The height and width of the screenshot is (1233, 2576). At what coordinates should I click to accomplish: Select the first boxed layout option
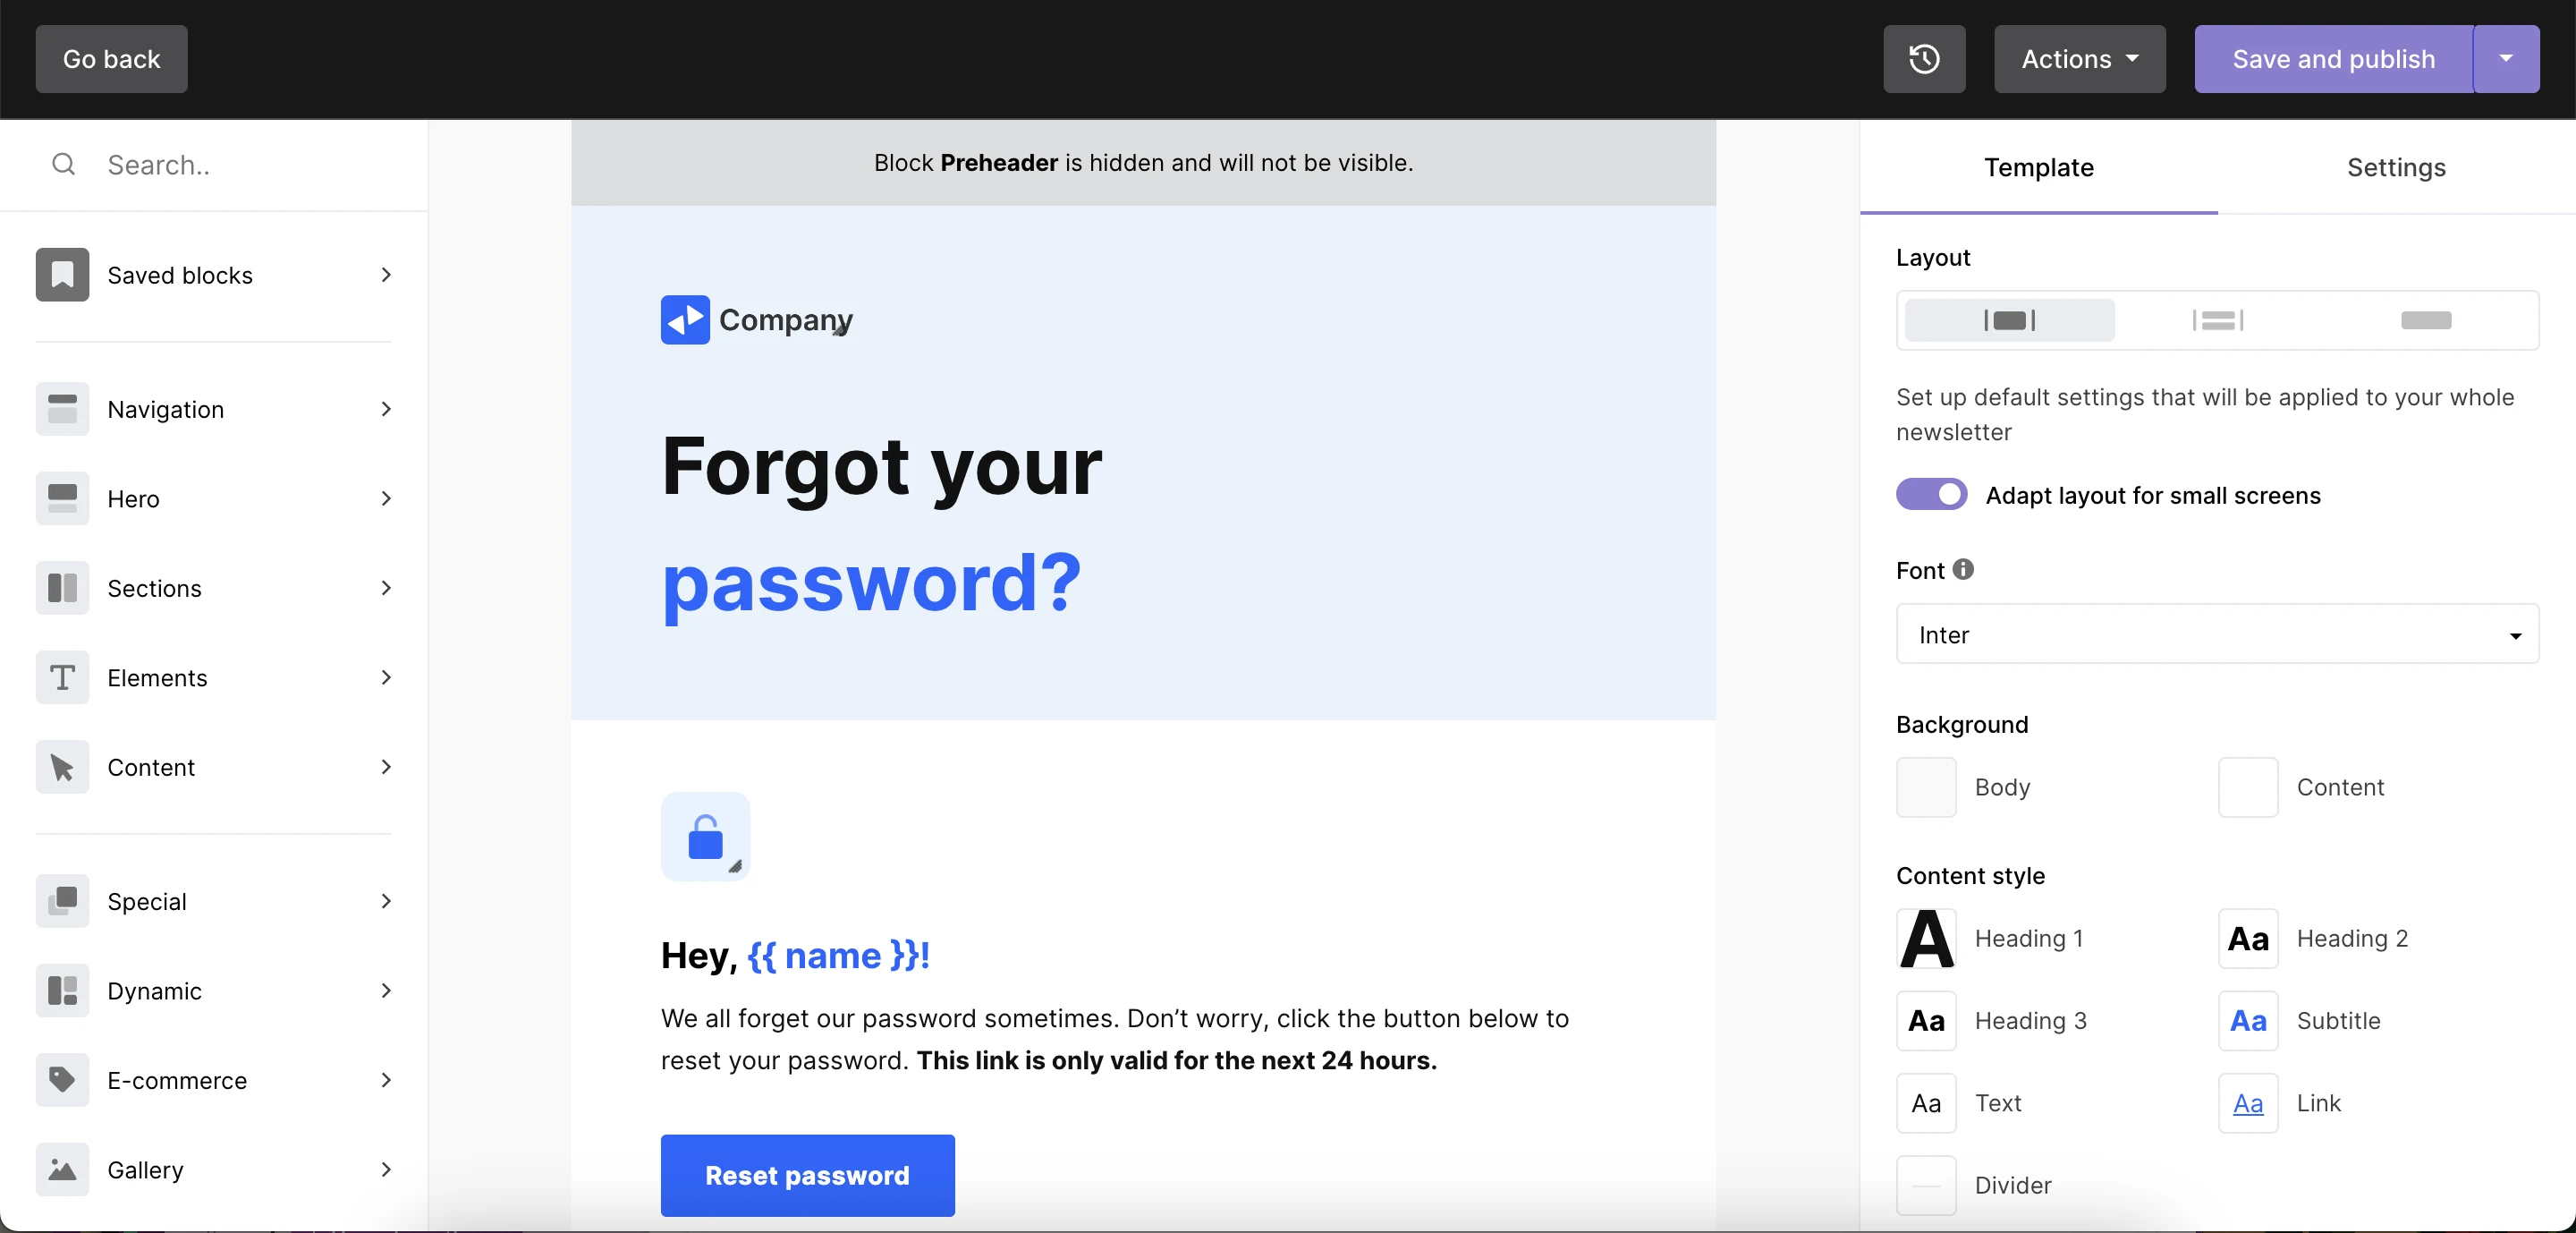(2009, 320)
